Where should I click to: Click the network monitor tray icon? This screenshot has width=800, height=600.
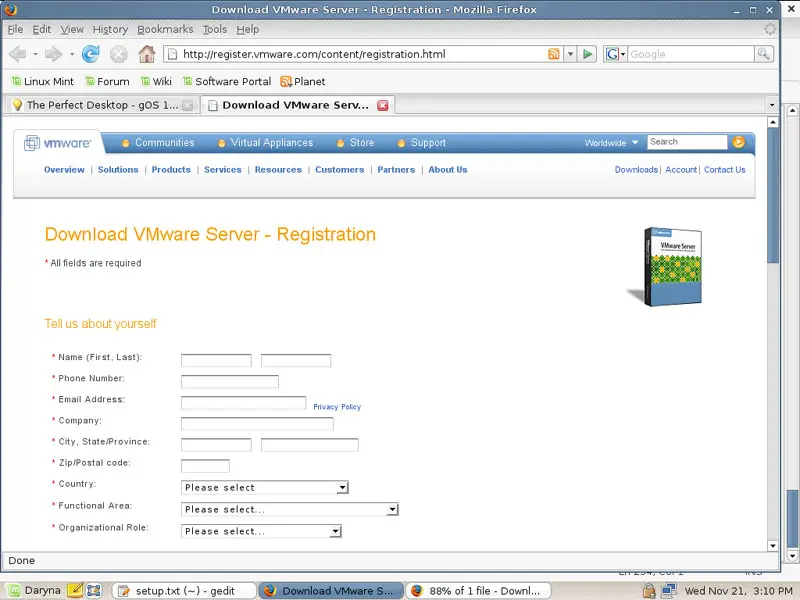pyautogui.click(x=668, y=590)
